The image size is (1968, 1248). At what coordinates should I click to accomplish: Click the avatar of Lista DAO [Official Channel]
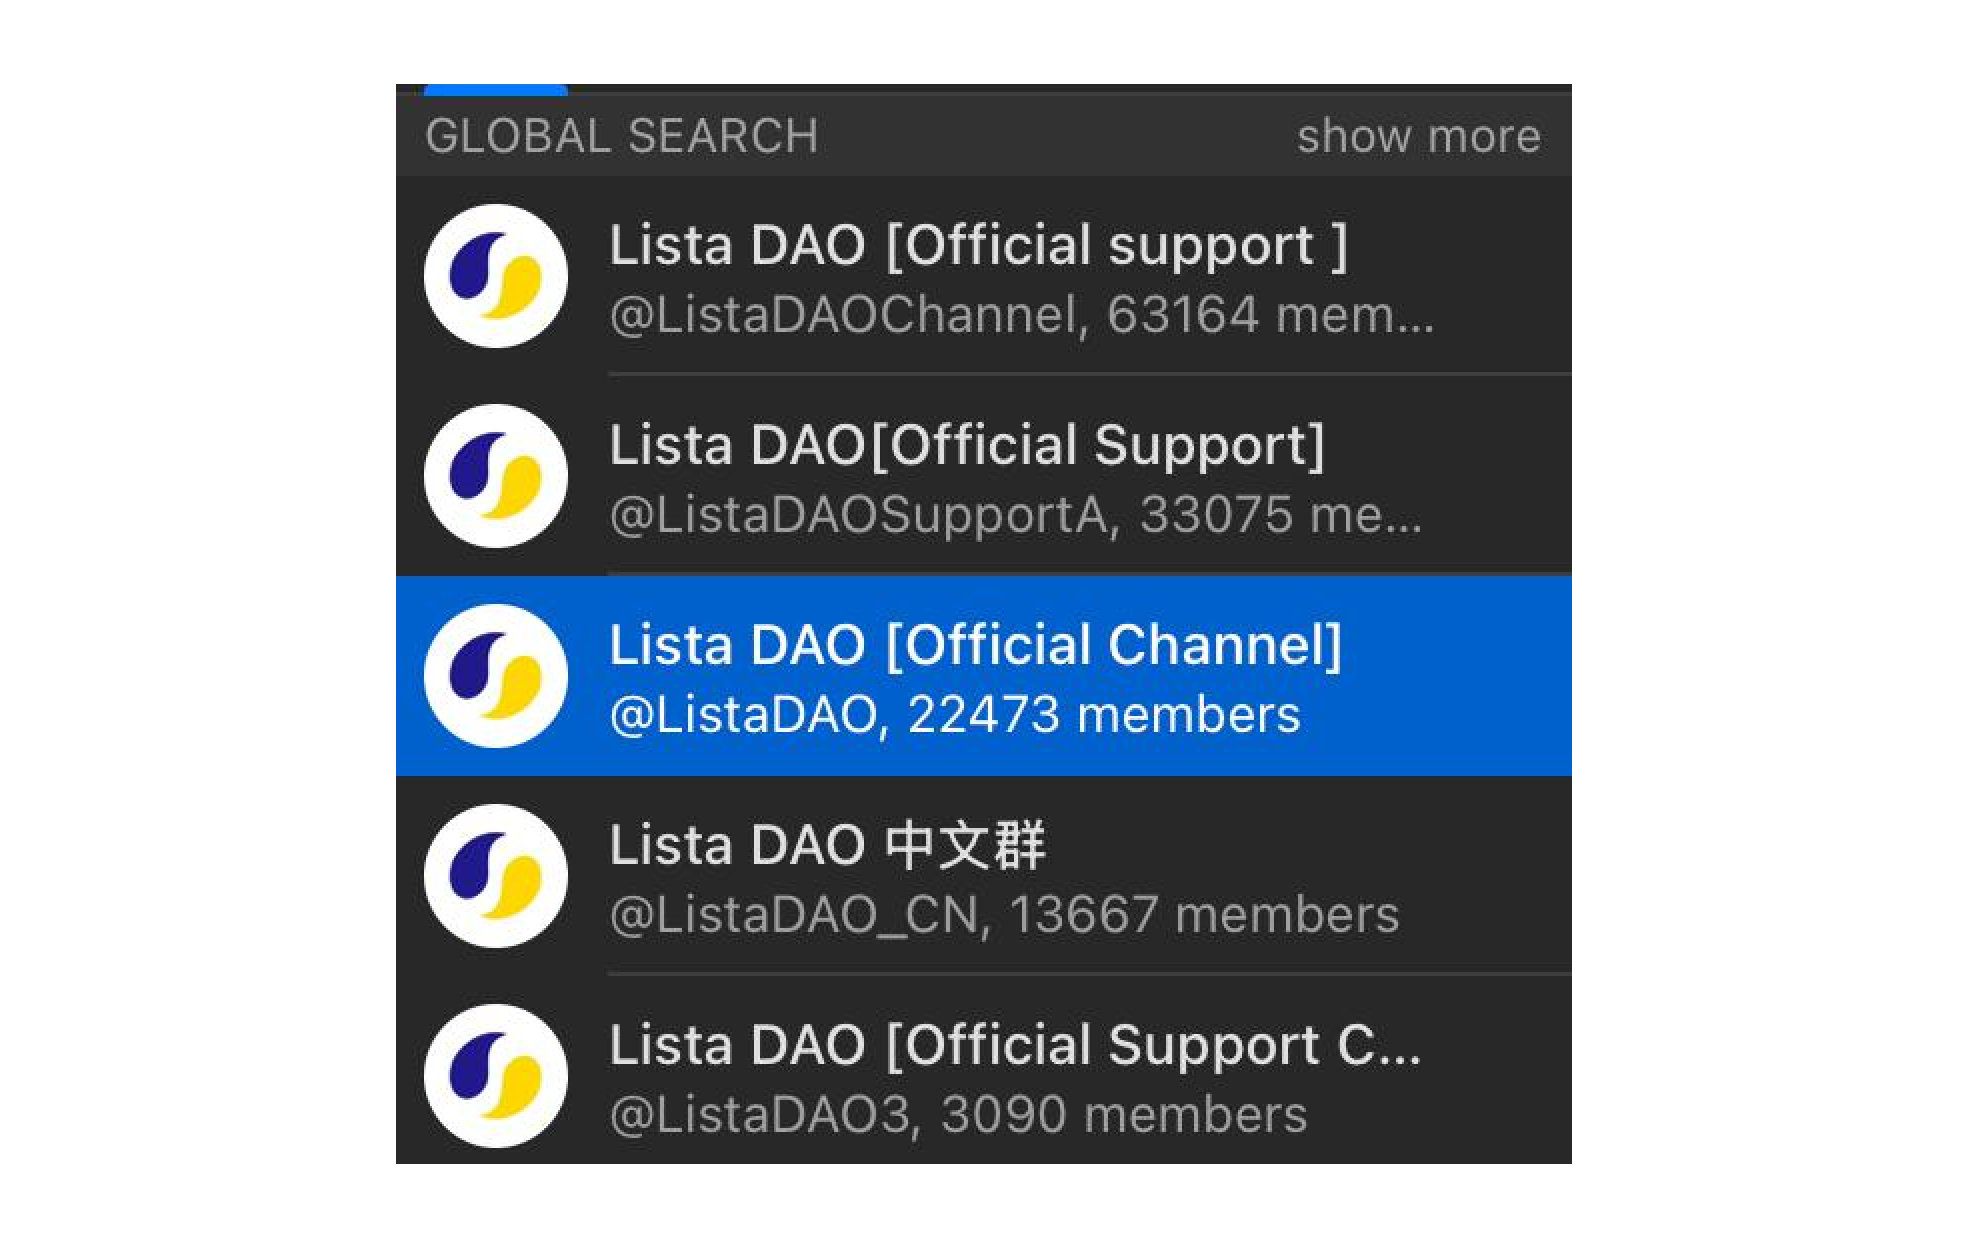point(495,676)
